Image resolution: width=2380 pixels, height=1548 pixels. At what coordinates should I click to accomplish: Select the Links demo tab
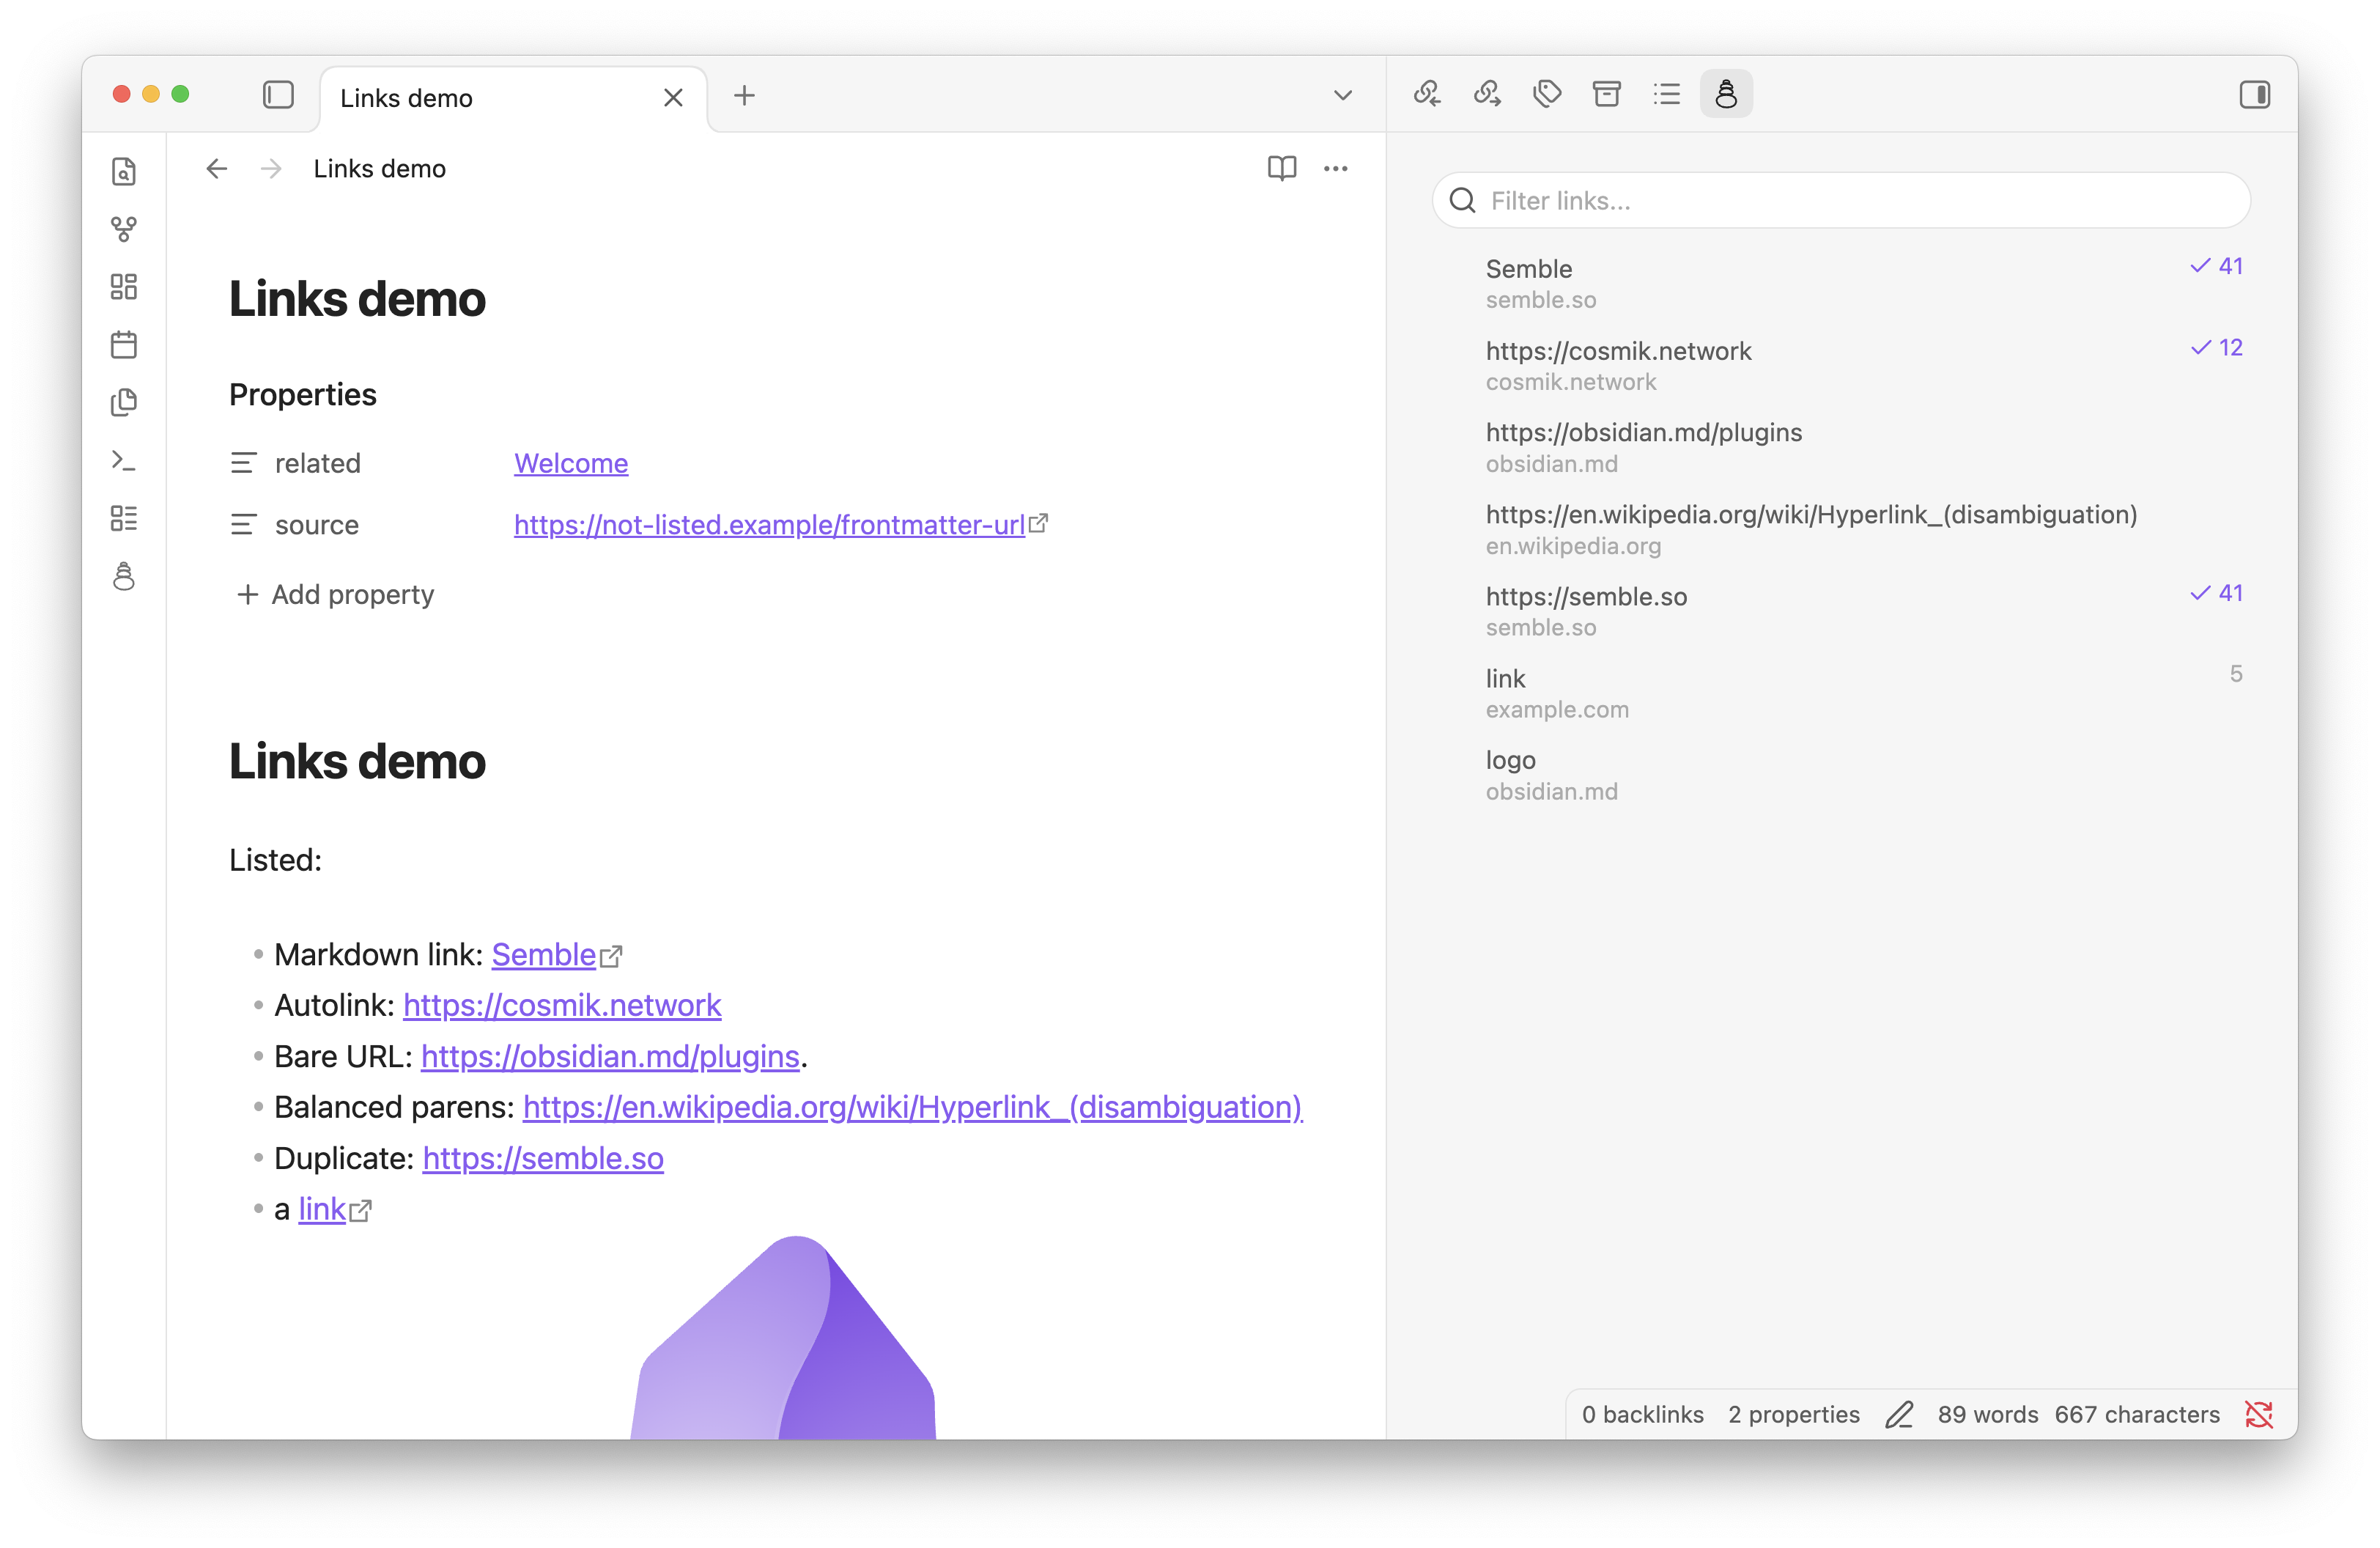(513, 98)
